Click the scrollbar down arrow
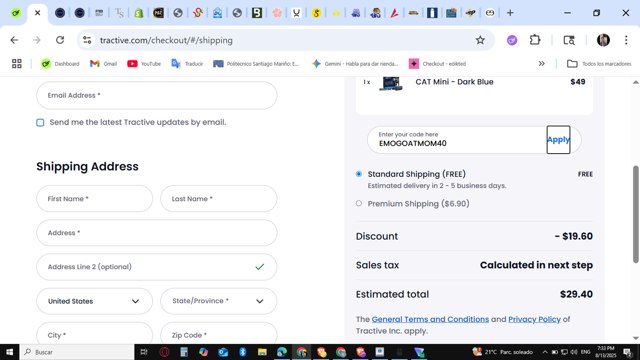The height and width of the screenshot is (360, 640). [636, 338]
